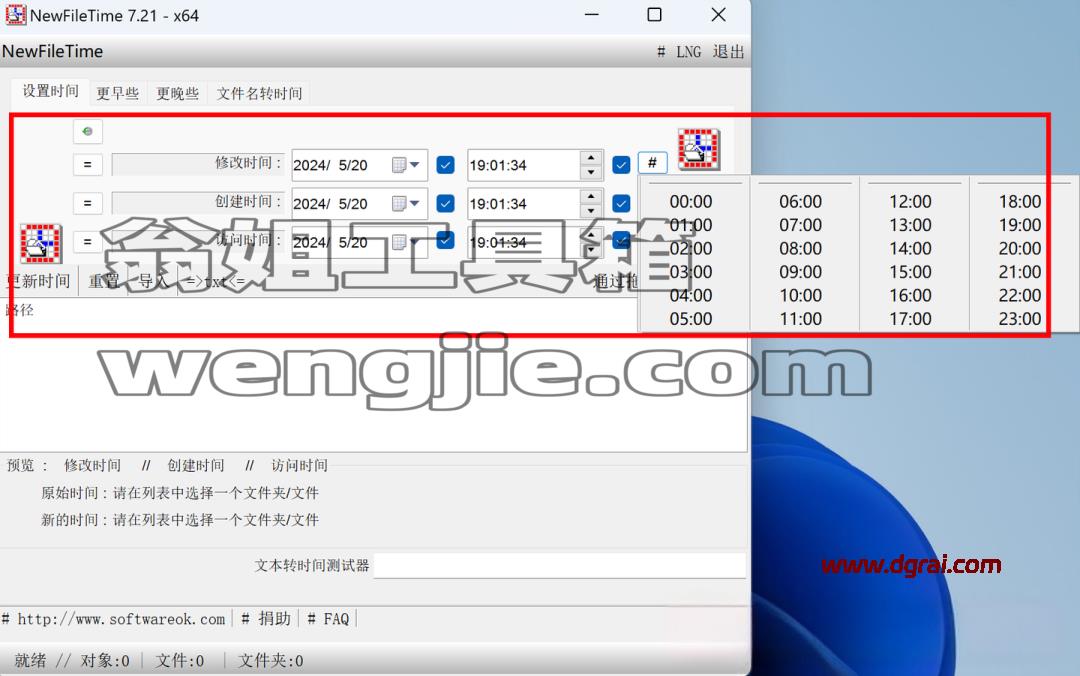Click the = button beside 修改时间
Screen dimensions: 1080x676
[87, 165]
